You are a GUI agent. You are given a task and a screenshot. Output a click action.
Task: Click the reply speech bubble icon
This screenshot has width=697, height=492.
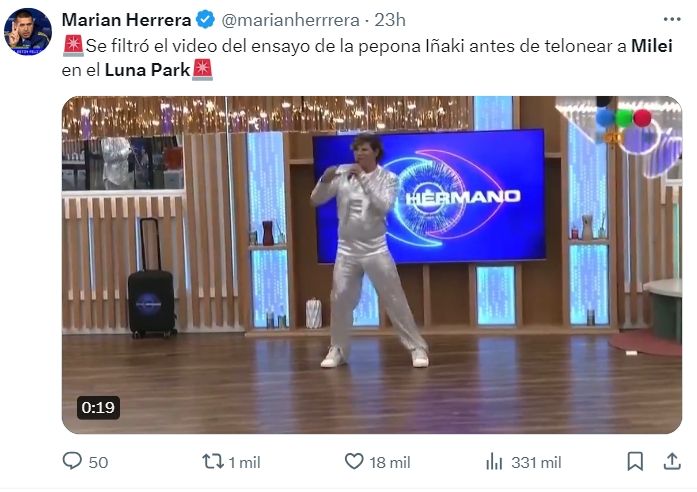tap(72, 461)
